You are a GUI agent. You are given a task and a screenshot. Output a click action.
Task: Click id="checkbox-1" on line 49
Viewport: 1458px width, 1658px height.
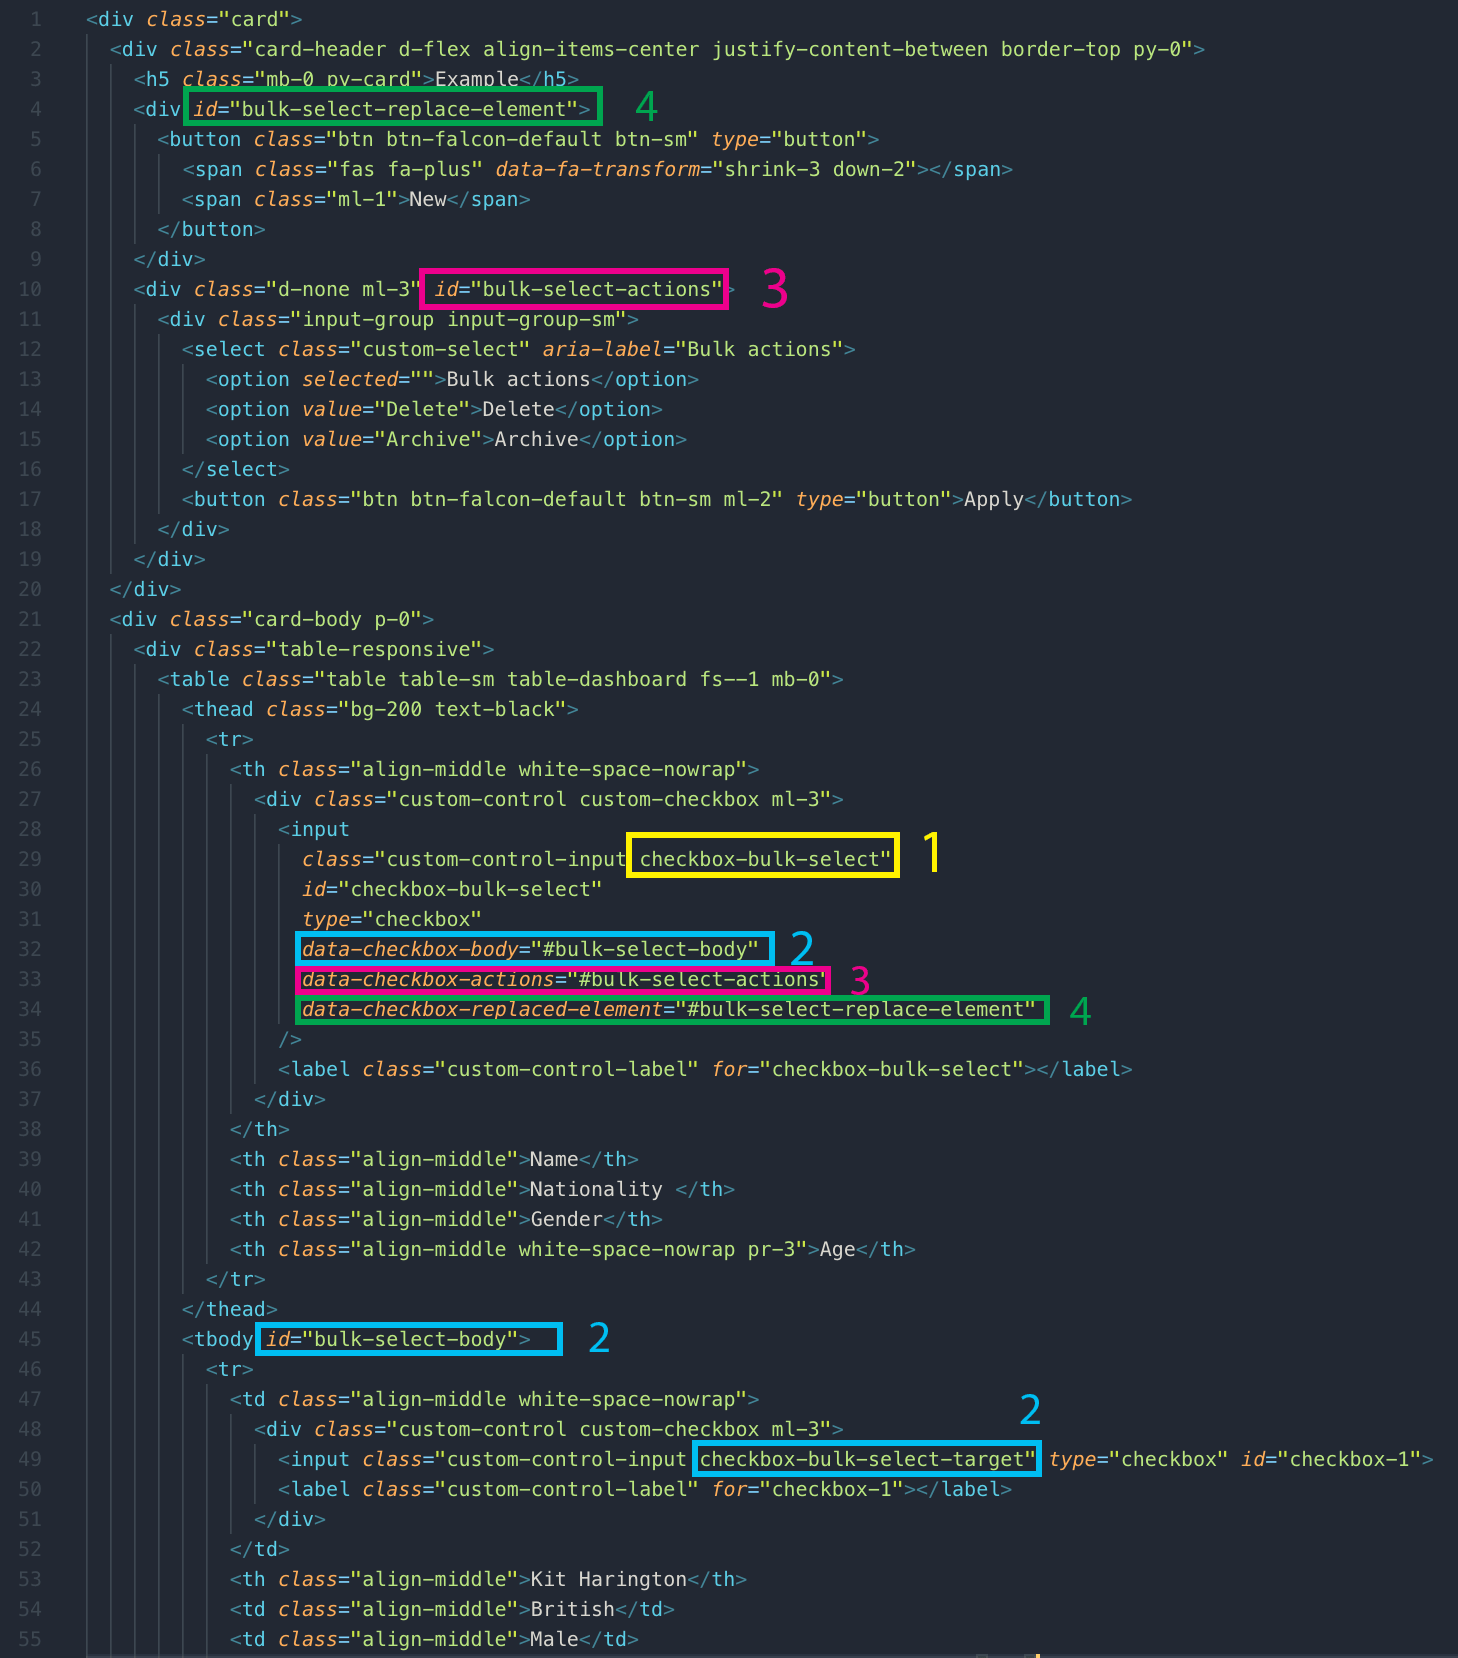[1331, 1459]
